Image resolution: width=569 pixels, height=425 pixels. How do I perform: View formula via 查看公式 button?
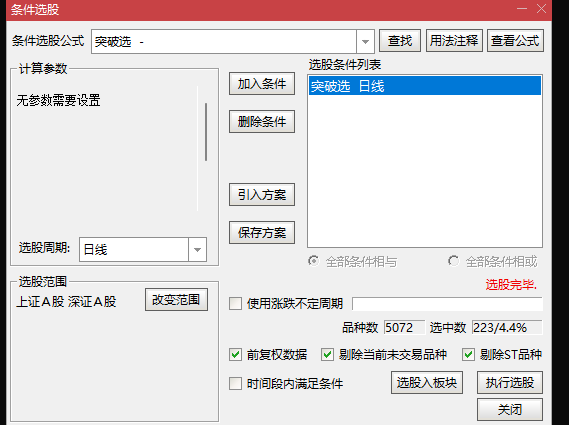[x=515, y=41]
